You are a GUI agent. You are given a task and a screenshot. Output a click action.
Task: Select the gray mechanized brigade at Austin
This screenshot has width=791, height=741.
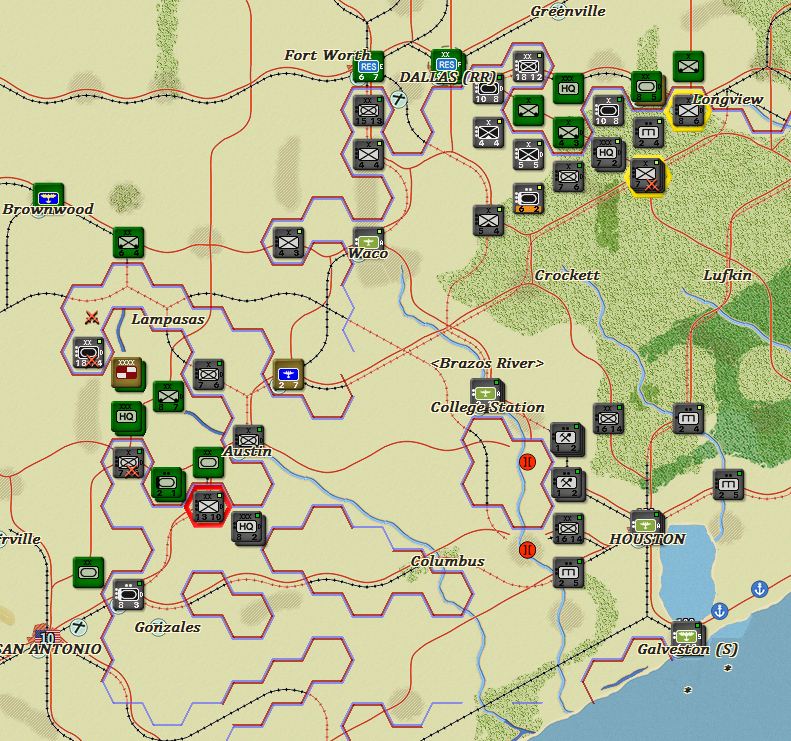coord(248,437)
